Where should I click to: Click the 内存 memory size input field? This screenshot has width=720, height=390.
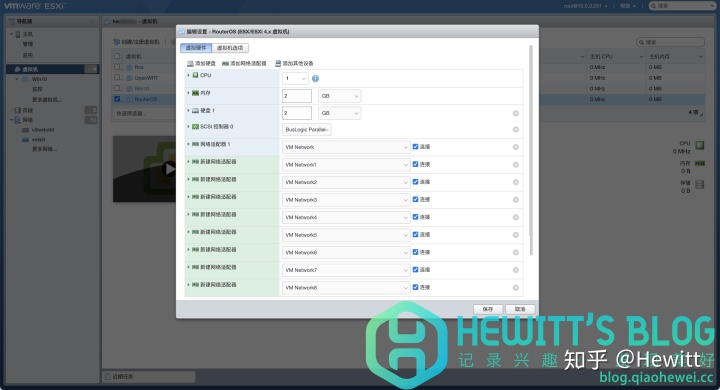coord(297,96)
